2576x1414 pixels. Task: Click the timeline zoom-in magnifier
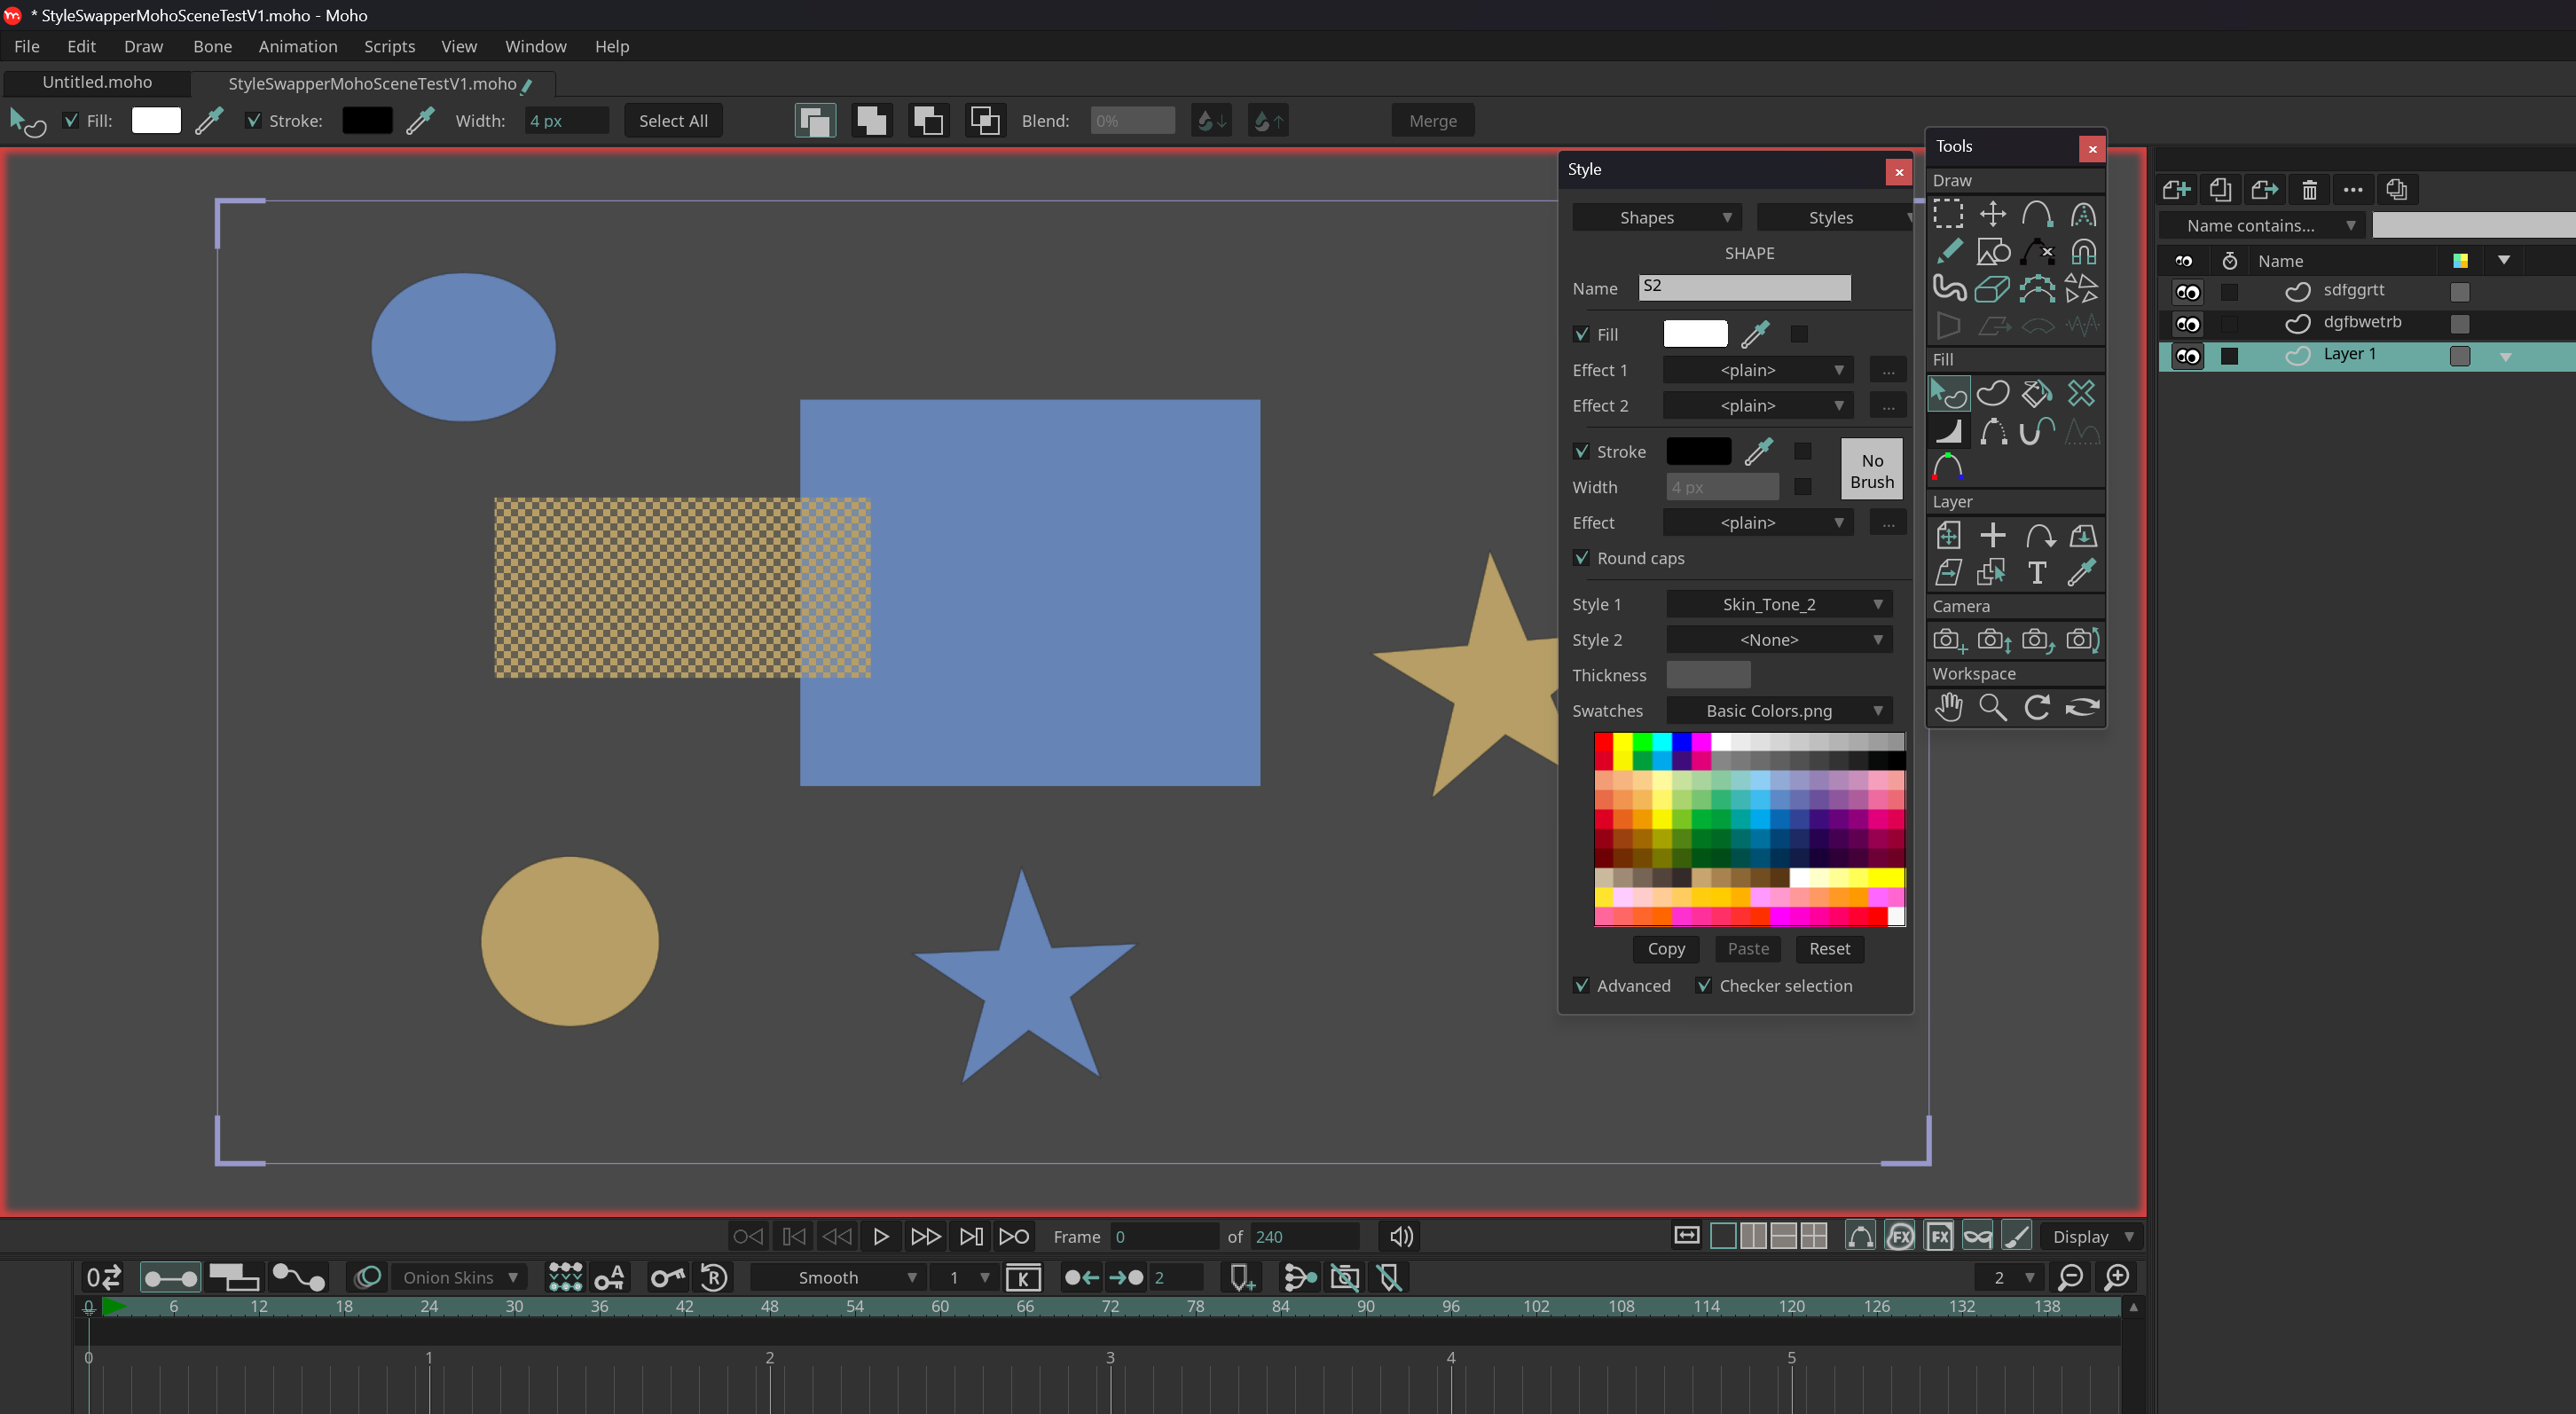pos(2117,1277)
